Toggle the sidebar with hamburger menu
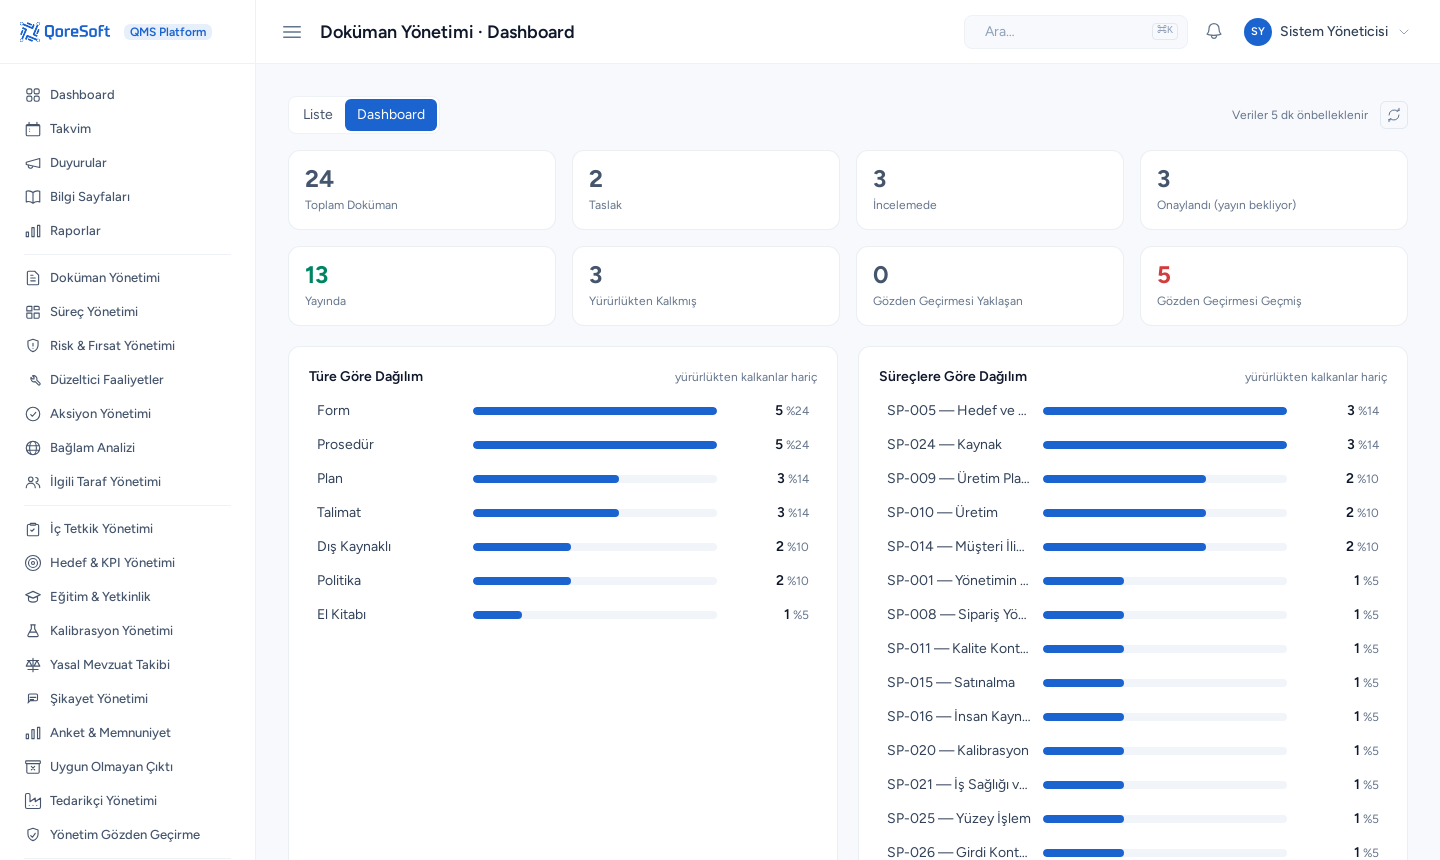The height and width of the screenshot is (860, 1440). click(x=292, y=32)
